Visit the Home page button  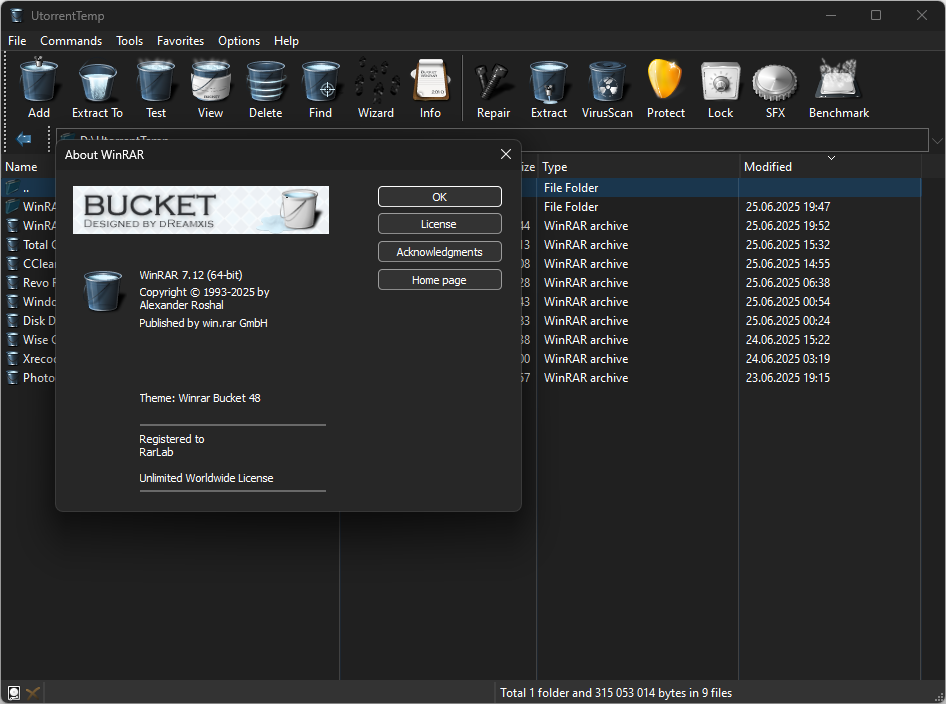coord(440,280)
